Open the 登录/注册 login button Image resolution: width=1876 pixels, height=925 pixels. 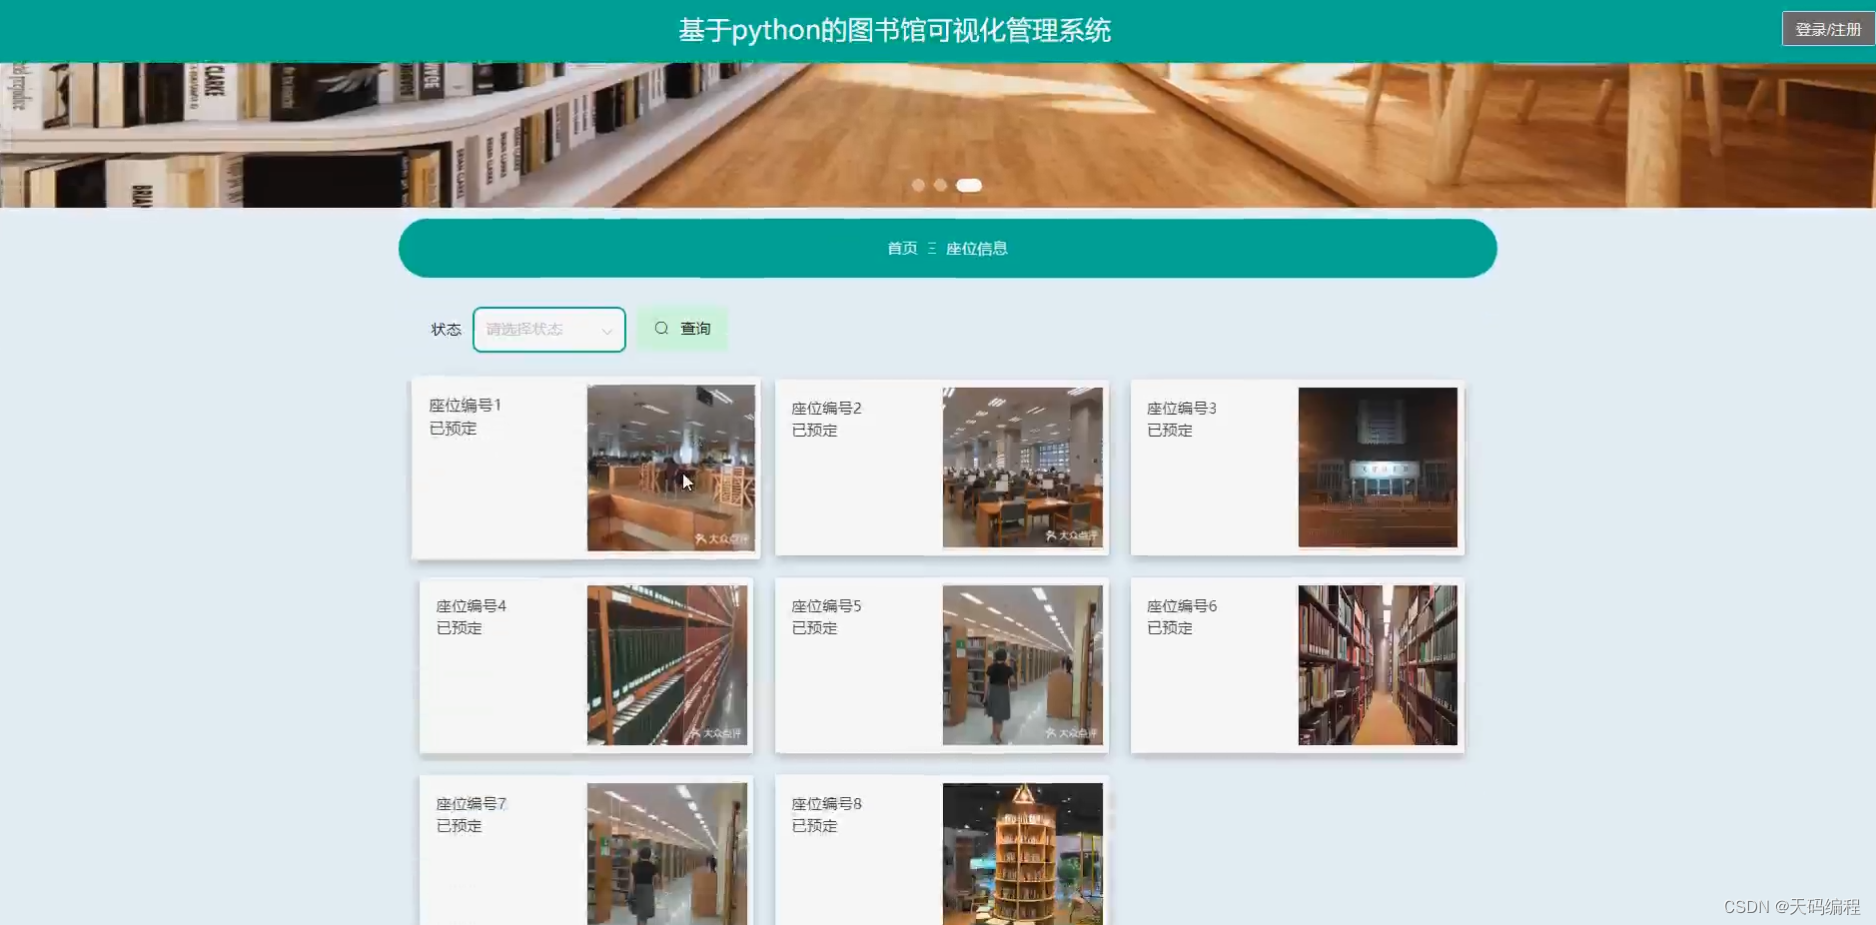click(x=1827, y=29)
